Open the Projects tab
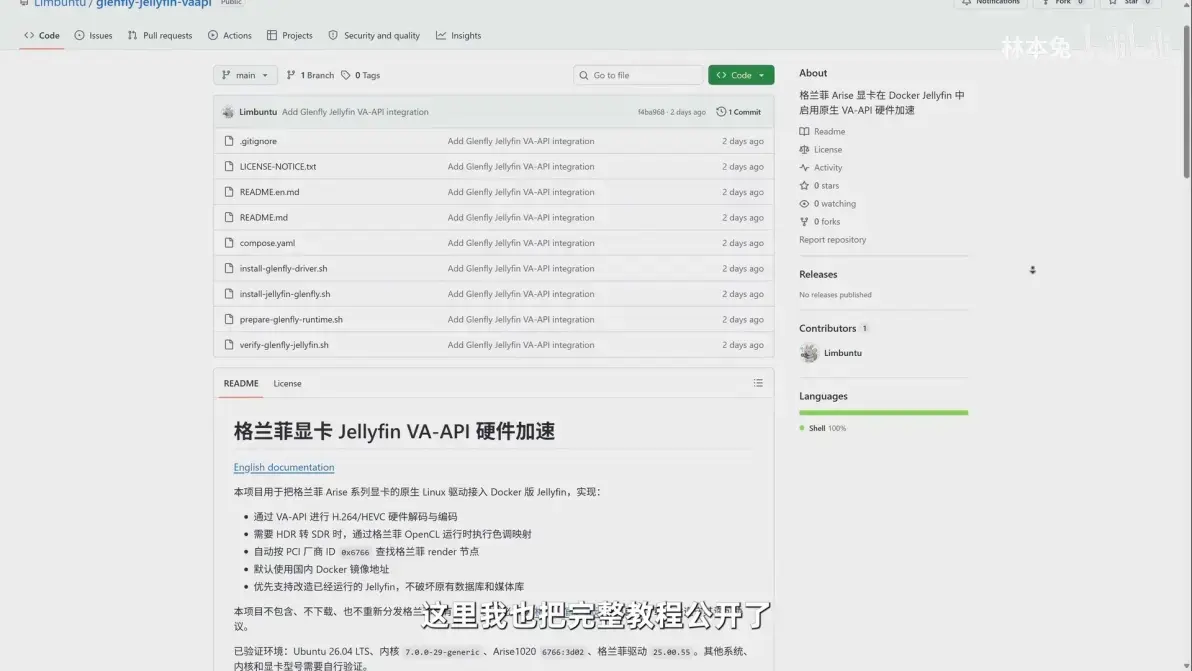 coord(290,36)
